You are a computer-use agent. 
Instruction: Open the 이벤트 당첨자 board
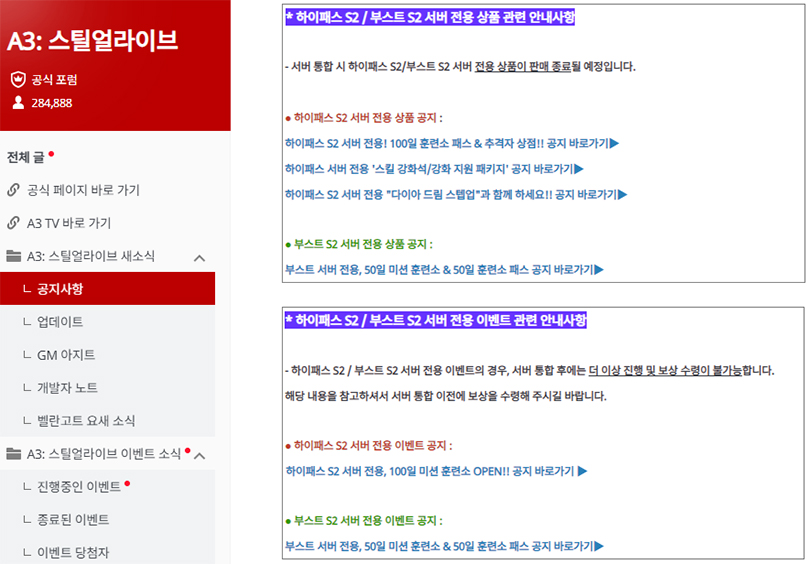pos(73,553)
